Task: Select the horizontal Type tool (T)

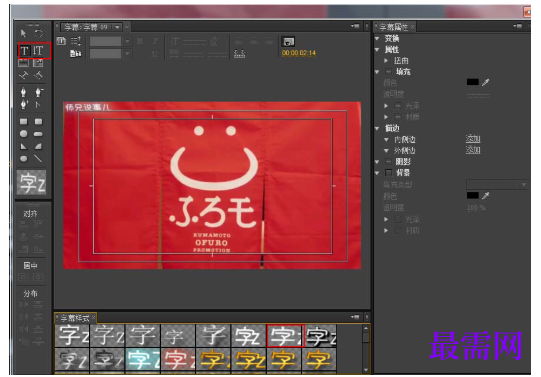Action: [x=24, y=51]
